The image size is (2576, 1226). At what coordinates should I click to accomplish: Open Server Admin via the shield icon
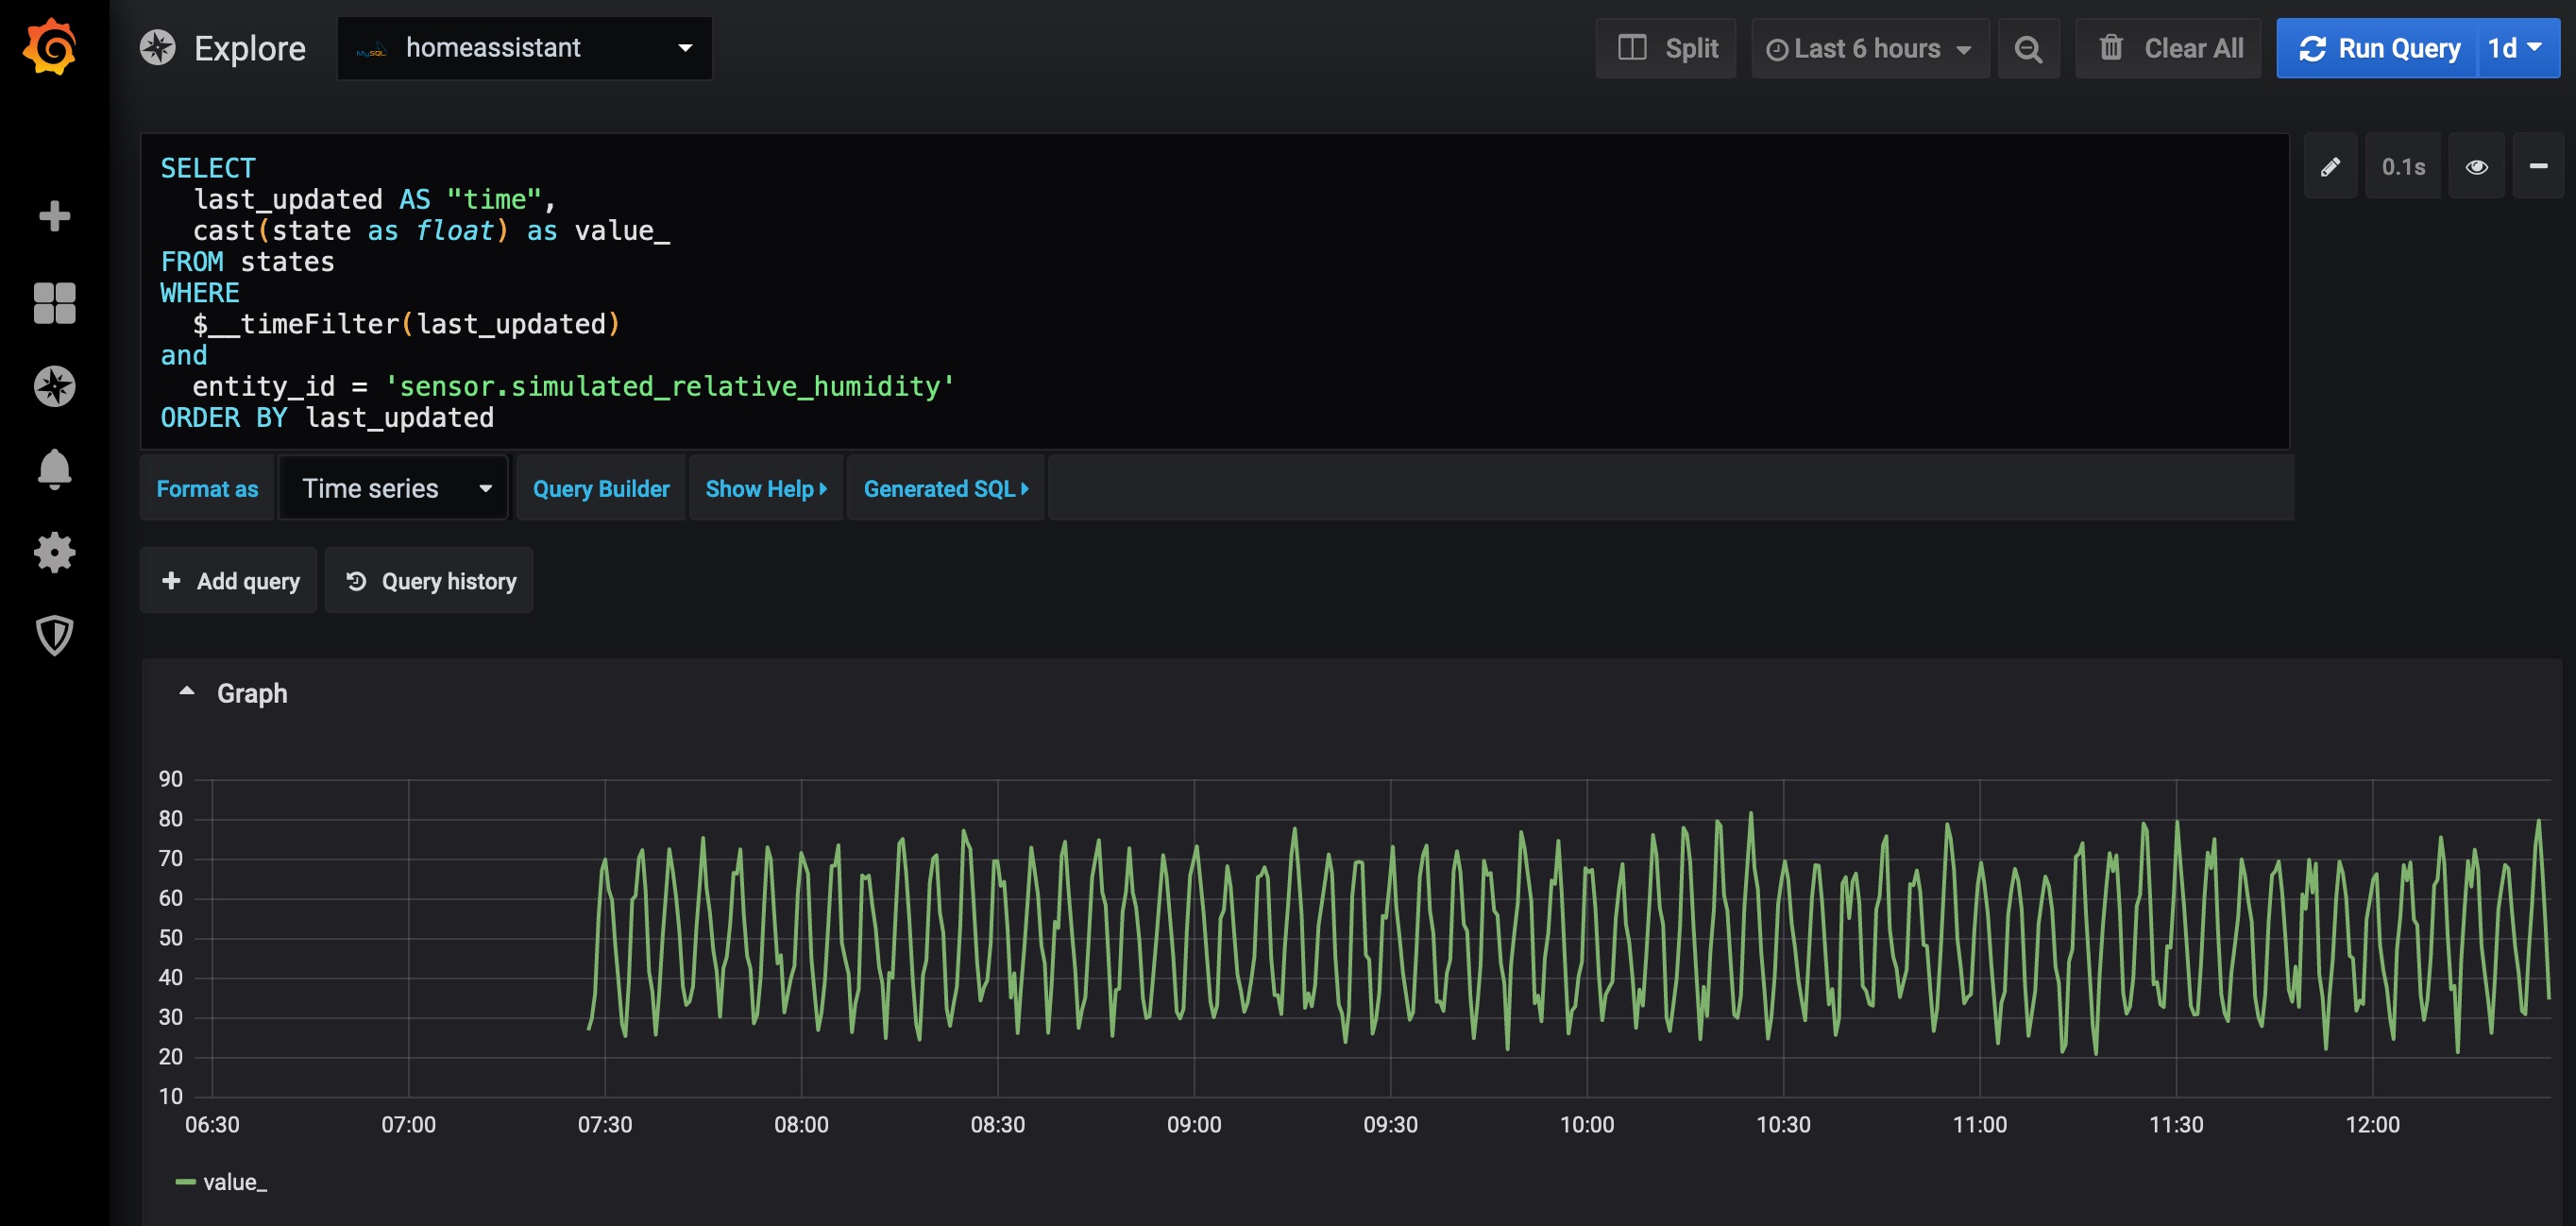pyautogui.click(x=54, y=634)
